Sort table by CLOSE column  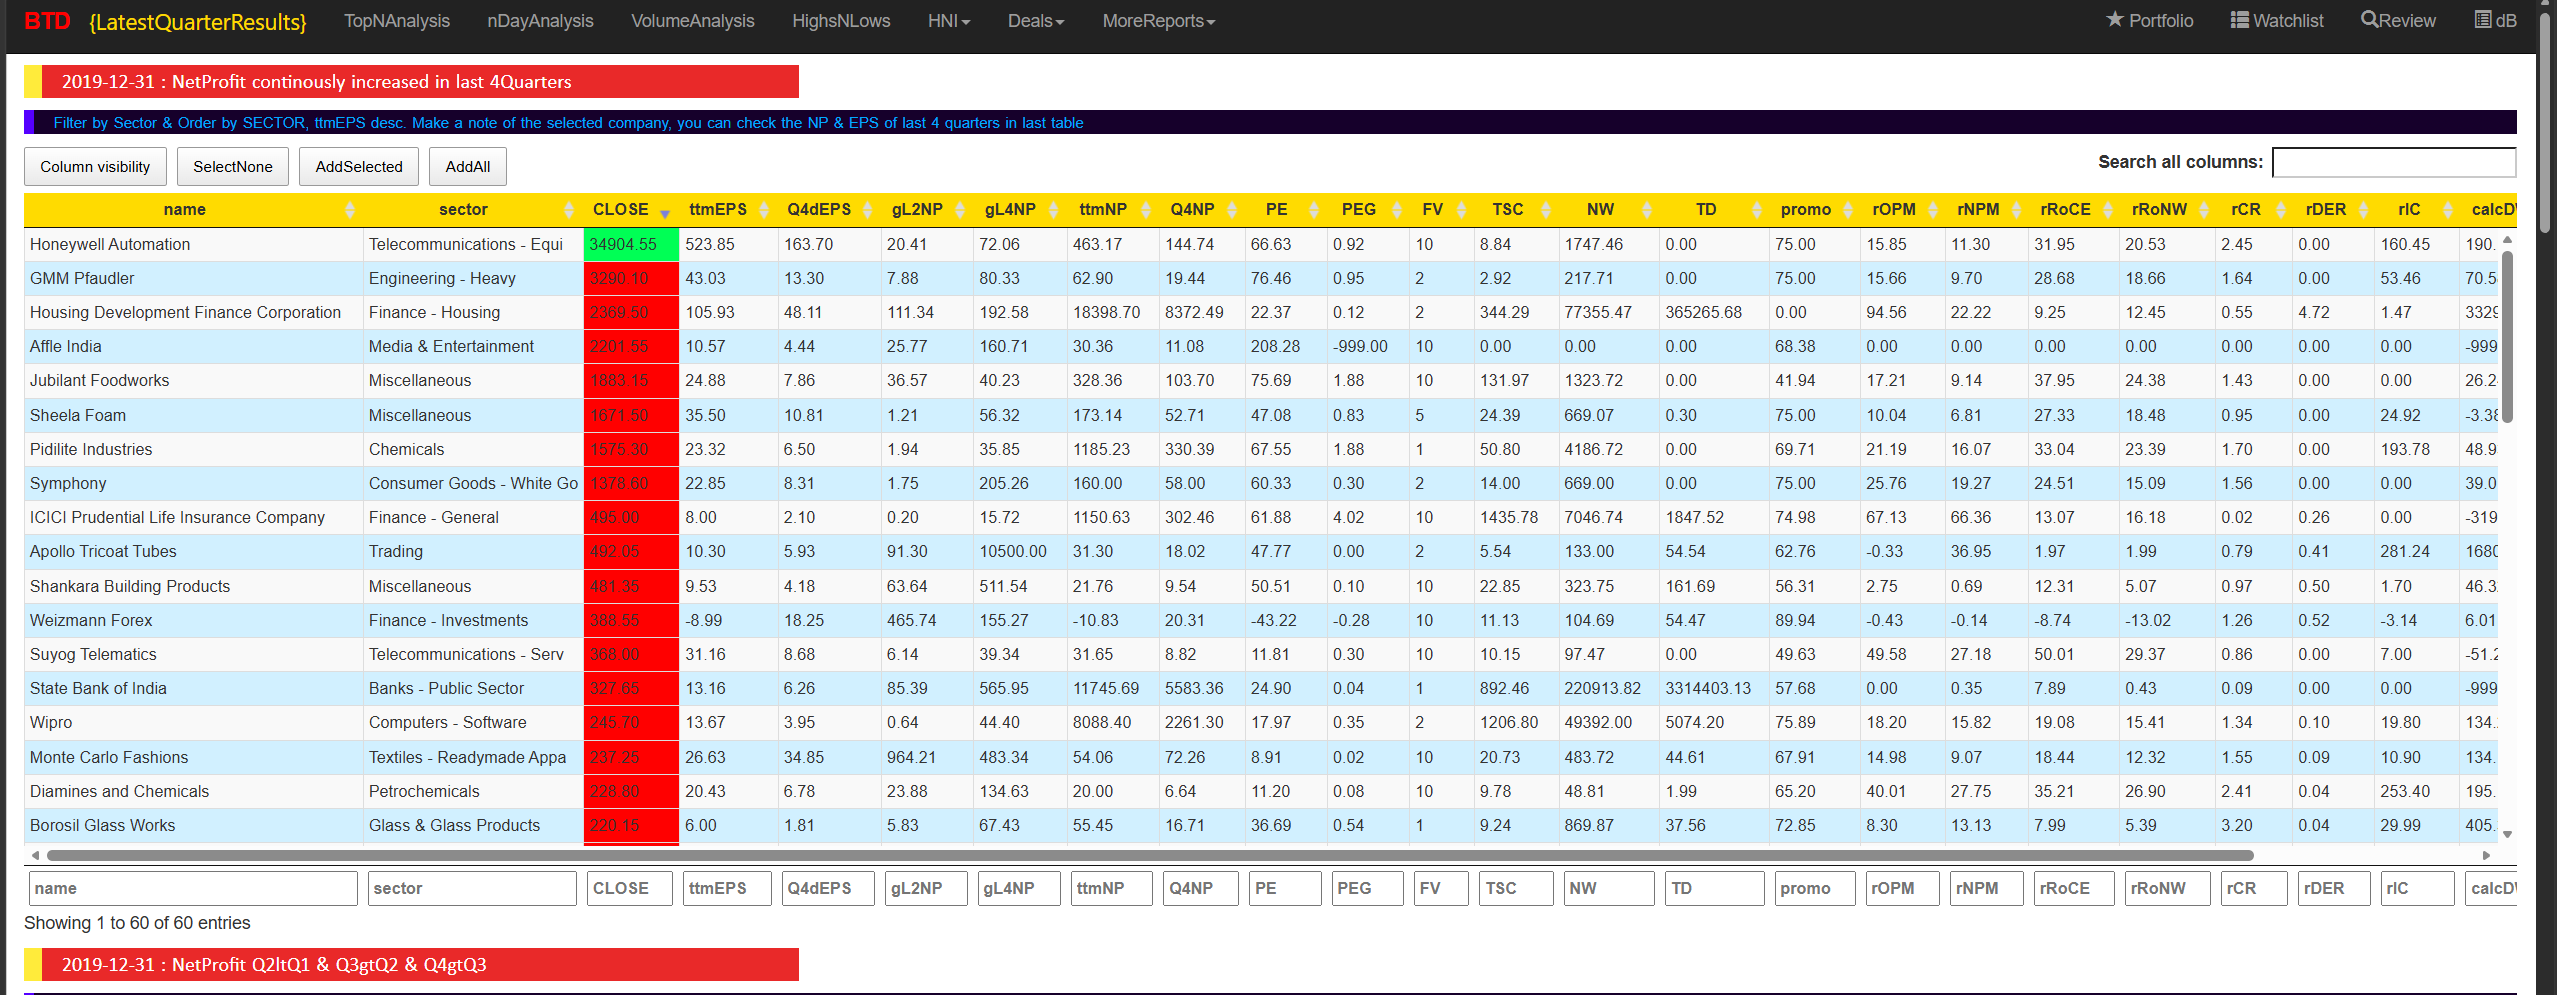coord(631,210)
